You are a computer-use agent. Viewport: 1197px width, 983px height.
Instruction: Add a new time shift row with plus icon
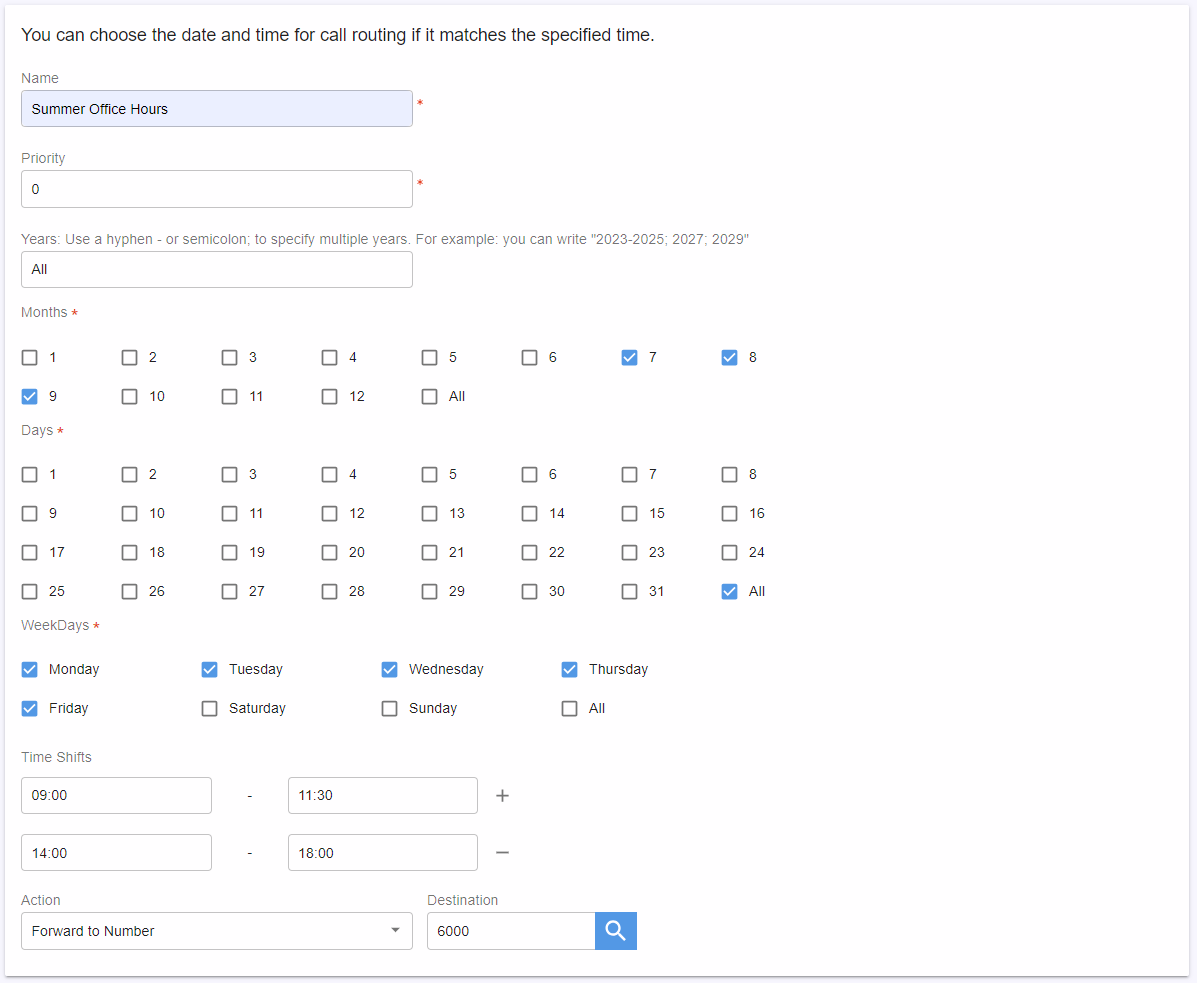tap(502, 795)
